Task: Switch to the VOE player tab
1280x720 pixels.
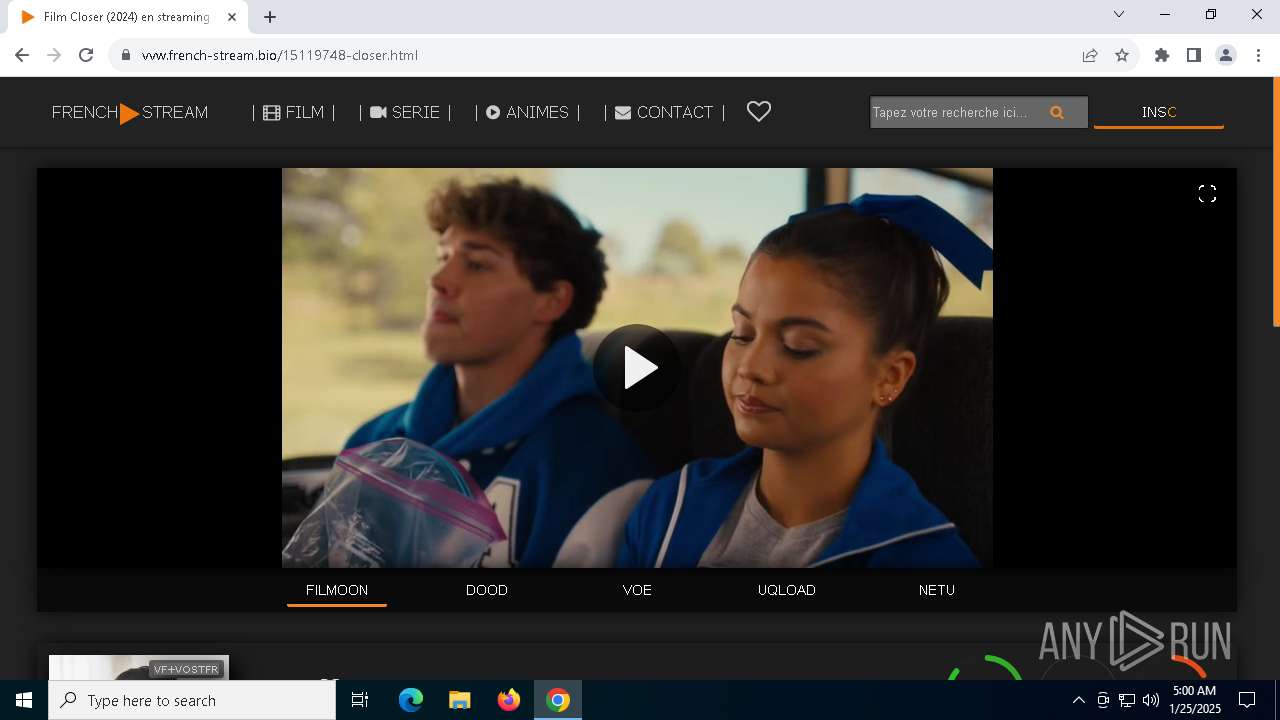Action: click(637, 590)
